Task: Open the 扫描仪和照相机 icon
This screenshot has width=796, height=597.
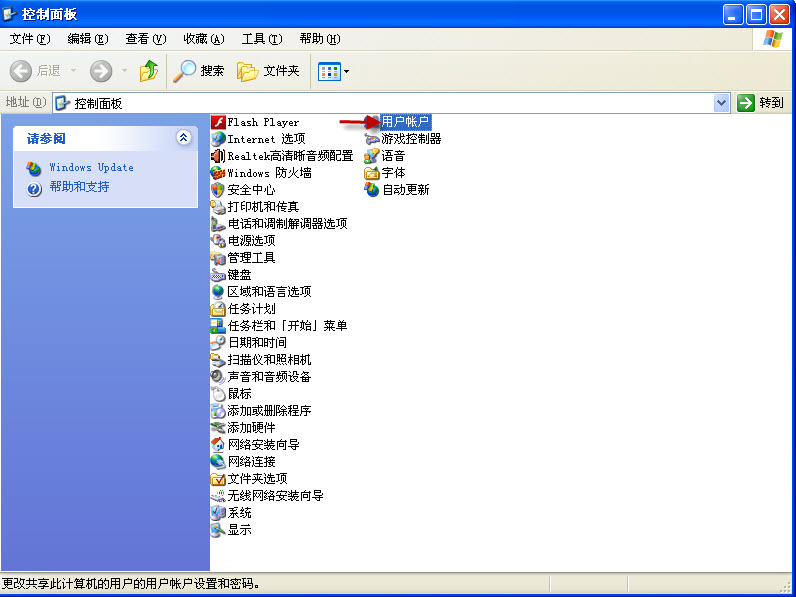Action: [218, 360]
